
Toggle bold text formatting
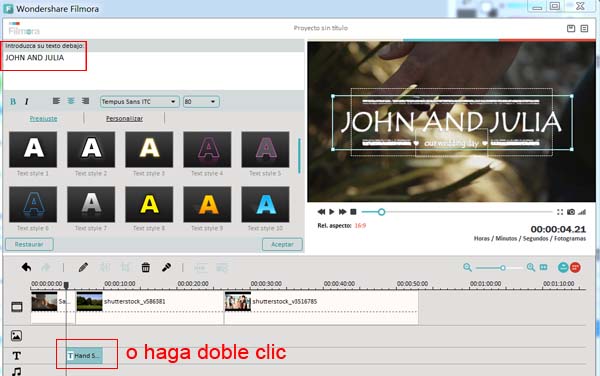[13, 102]
